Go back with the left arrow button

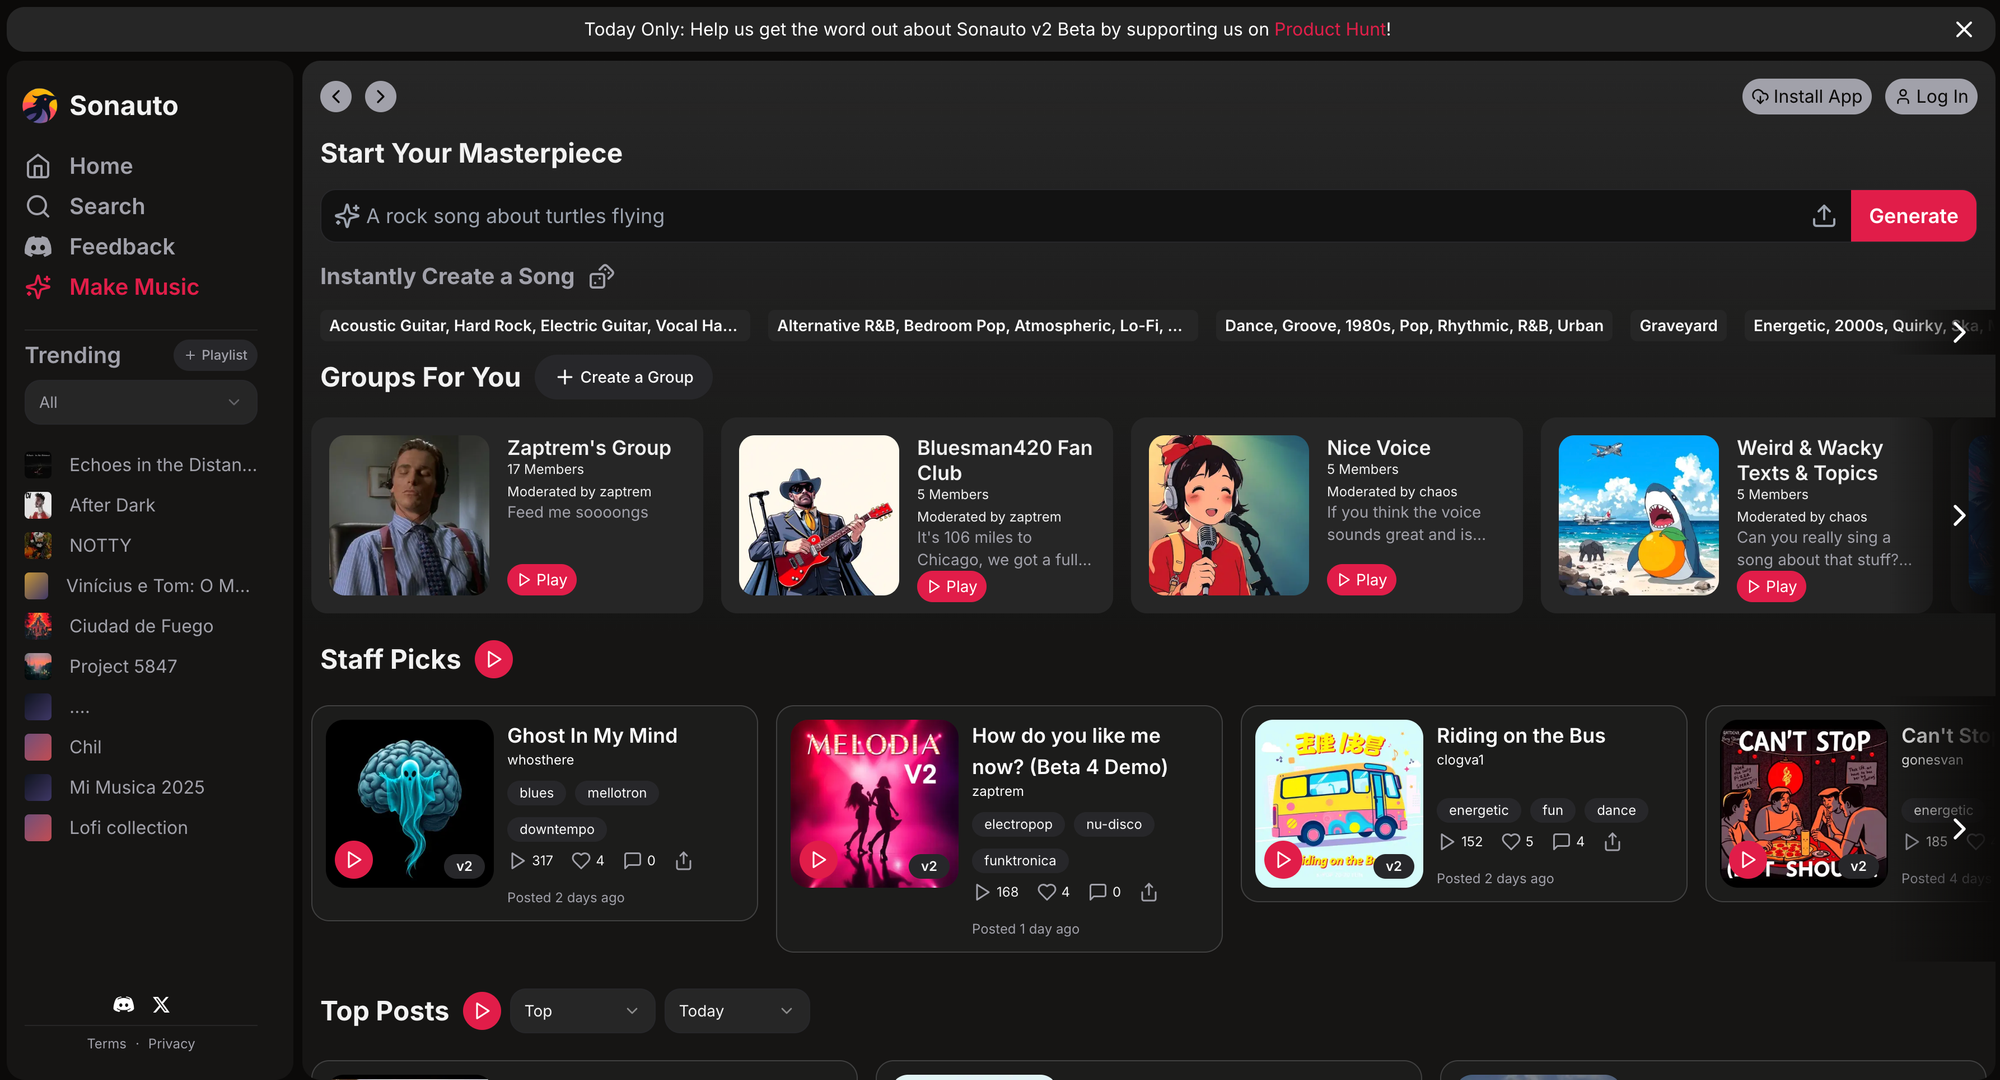(336, 96)
